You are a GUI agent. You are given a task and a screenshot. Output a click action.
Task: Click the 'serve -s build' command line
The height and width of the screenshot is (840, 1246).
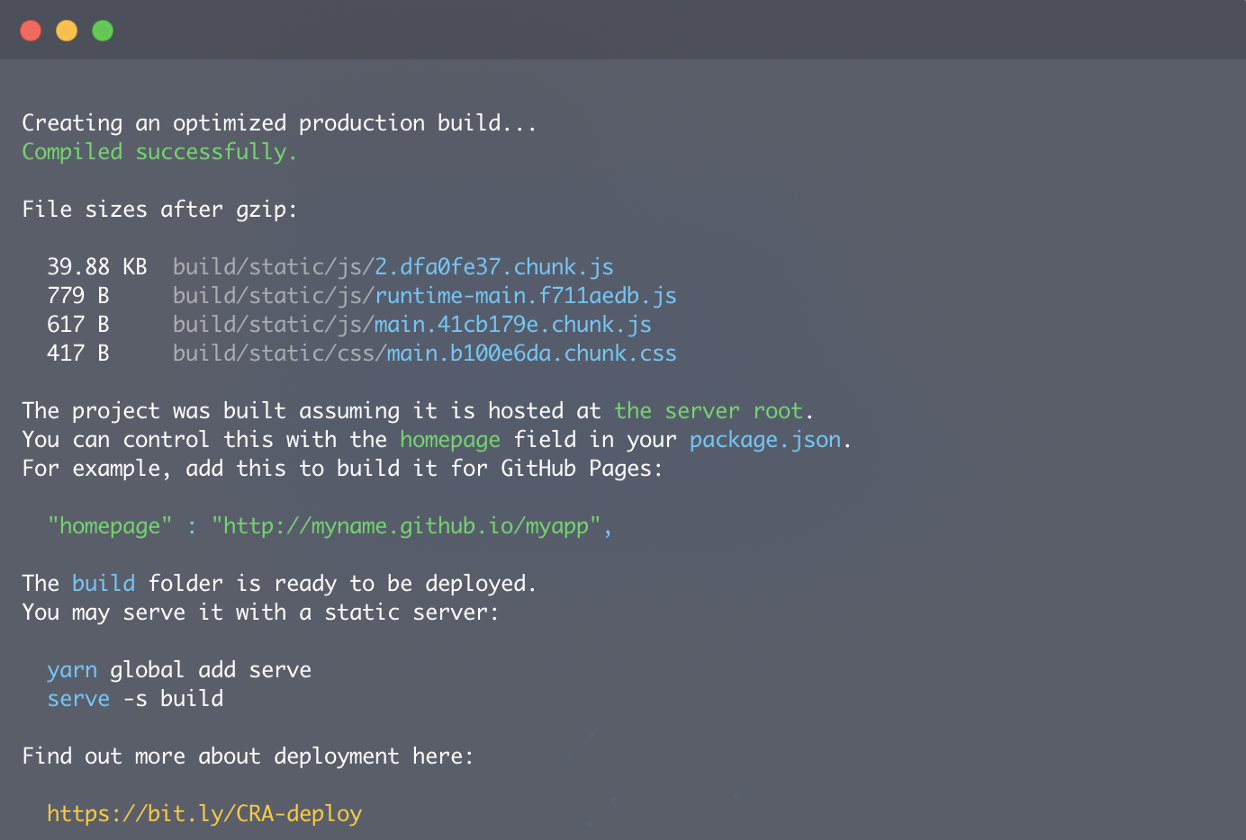pos(135,698)
